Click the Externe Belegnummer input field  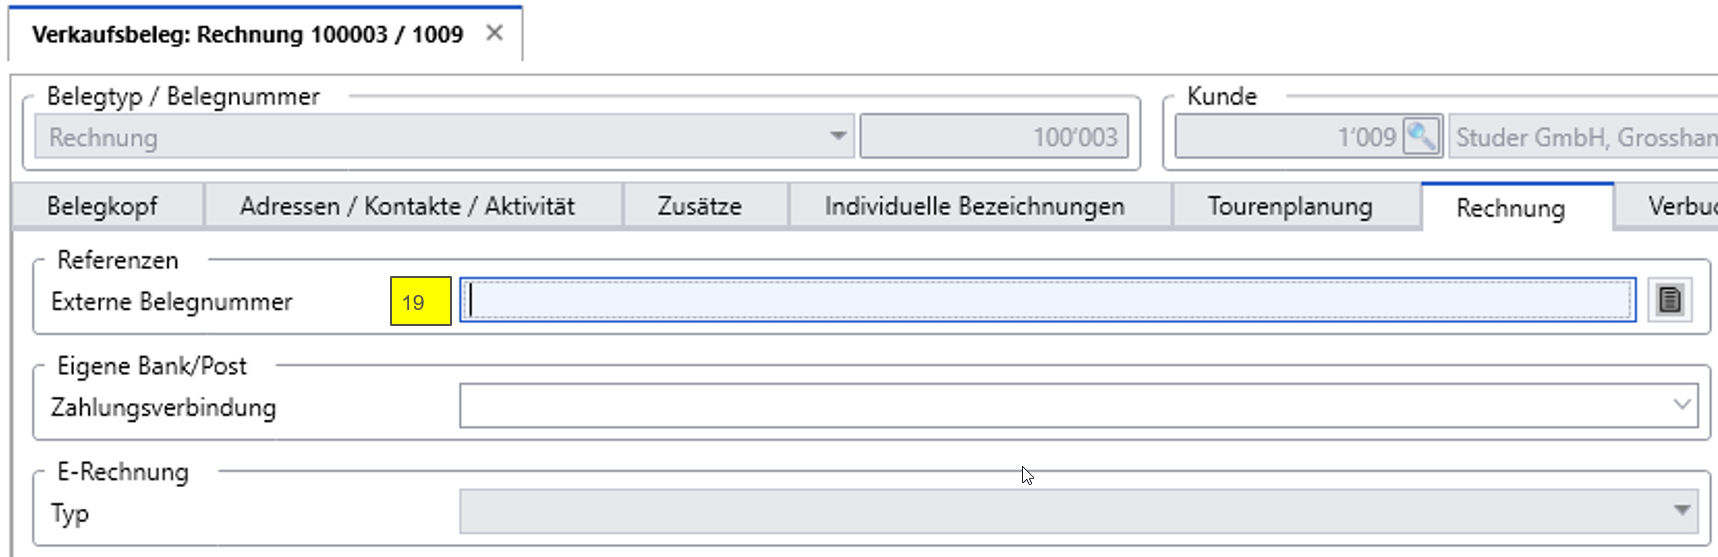[x=1048, y=300]
